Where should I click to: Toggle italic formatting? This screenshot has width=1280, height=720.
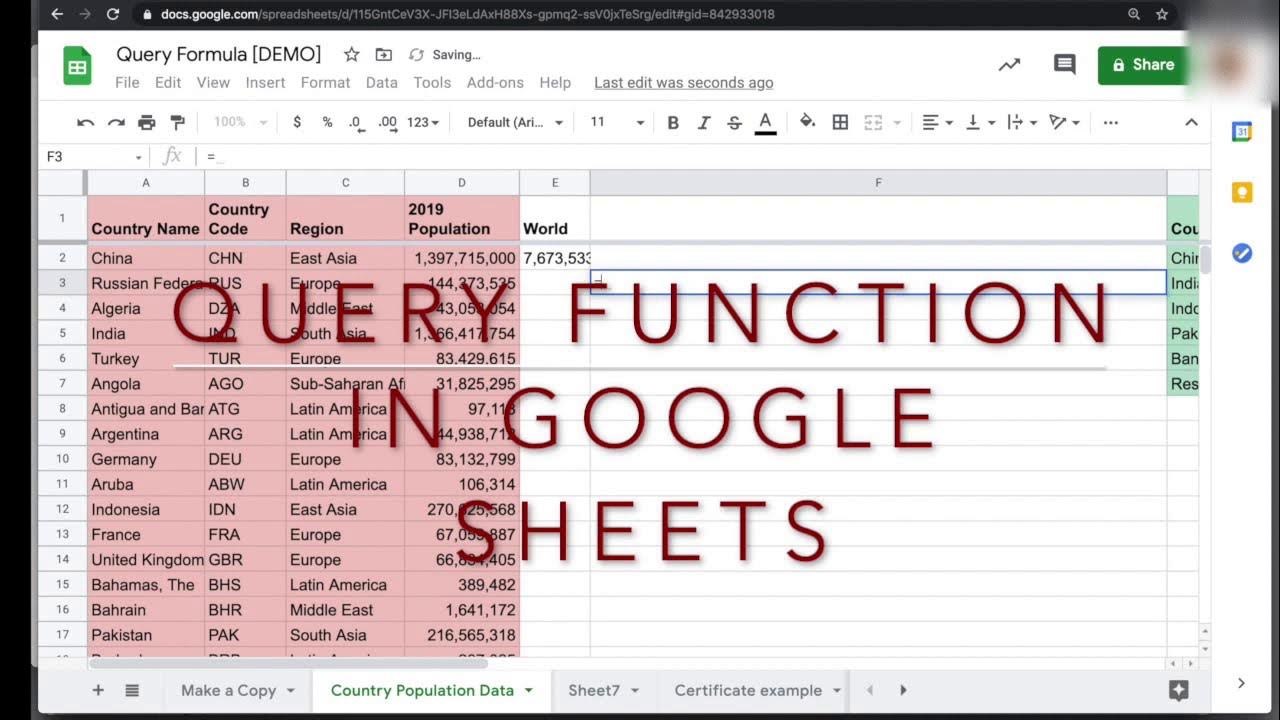(x=704, y=122)
